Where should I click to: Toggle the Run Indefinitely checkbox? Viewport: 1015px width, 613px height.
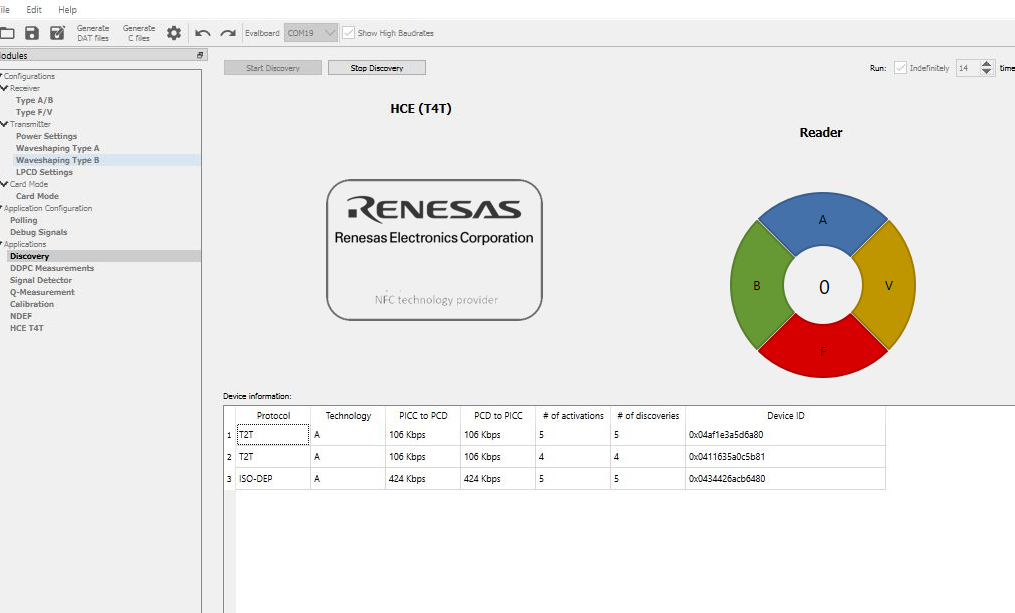[x=901, y=68]
